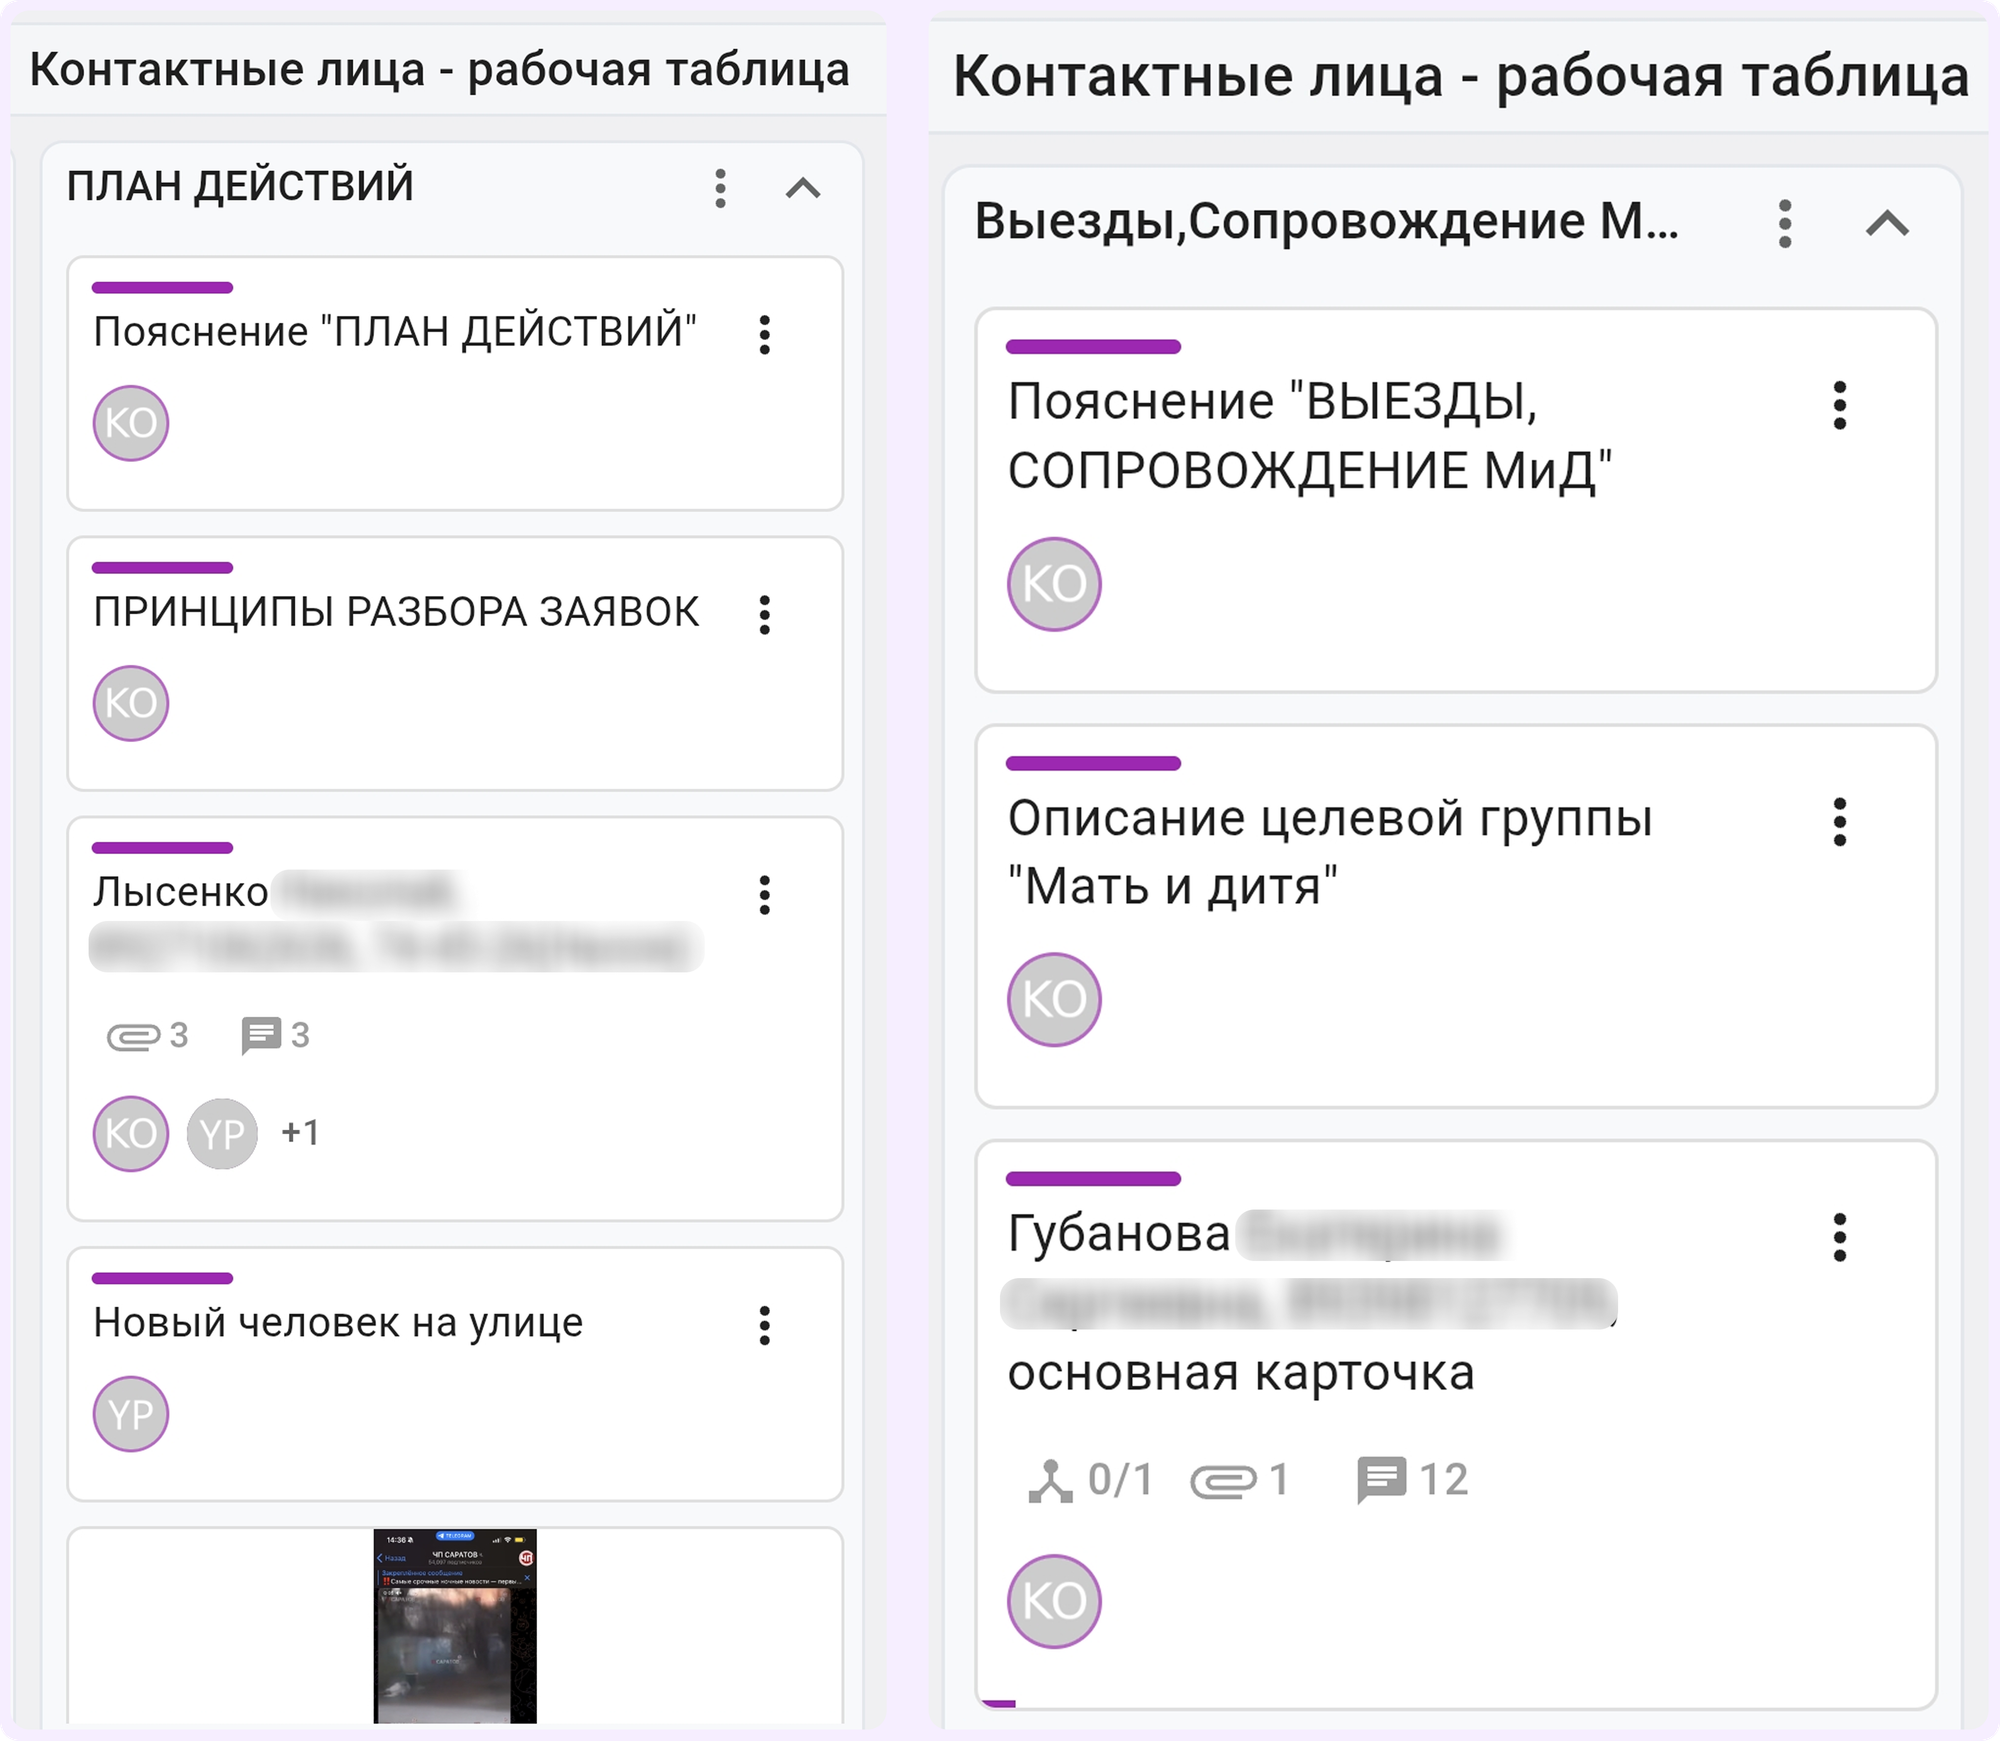Open the ПРИНЦИПЫ РАЗБОРА ЗАЯВОК card menu
2000x1741 pixels.
[765, 614]
